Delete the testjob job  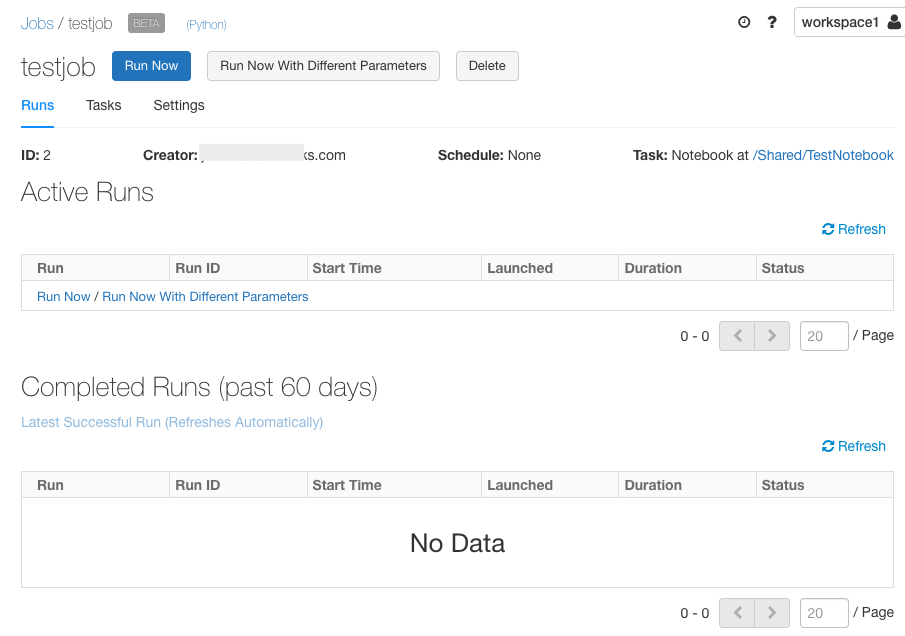click(487, 66)
